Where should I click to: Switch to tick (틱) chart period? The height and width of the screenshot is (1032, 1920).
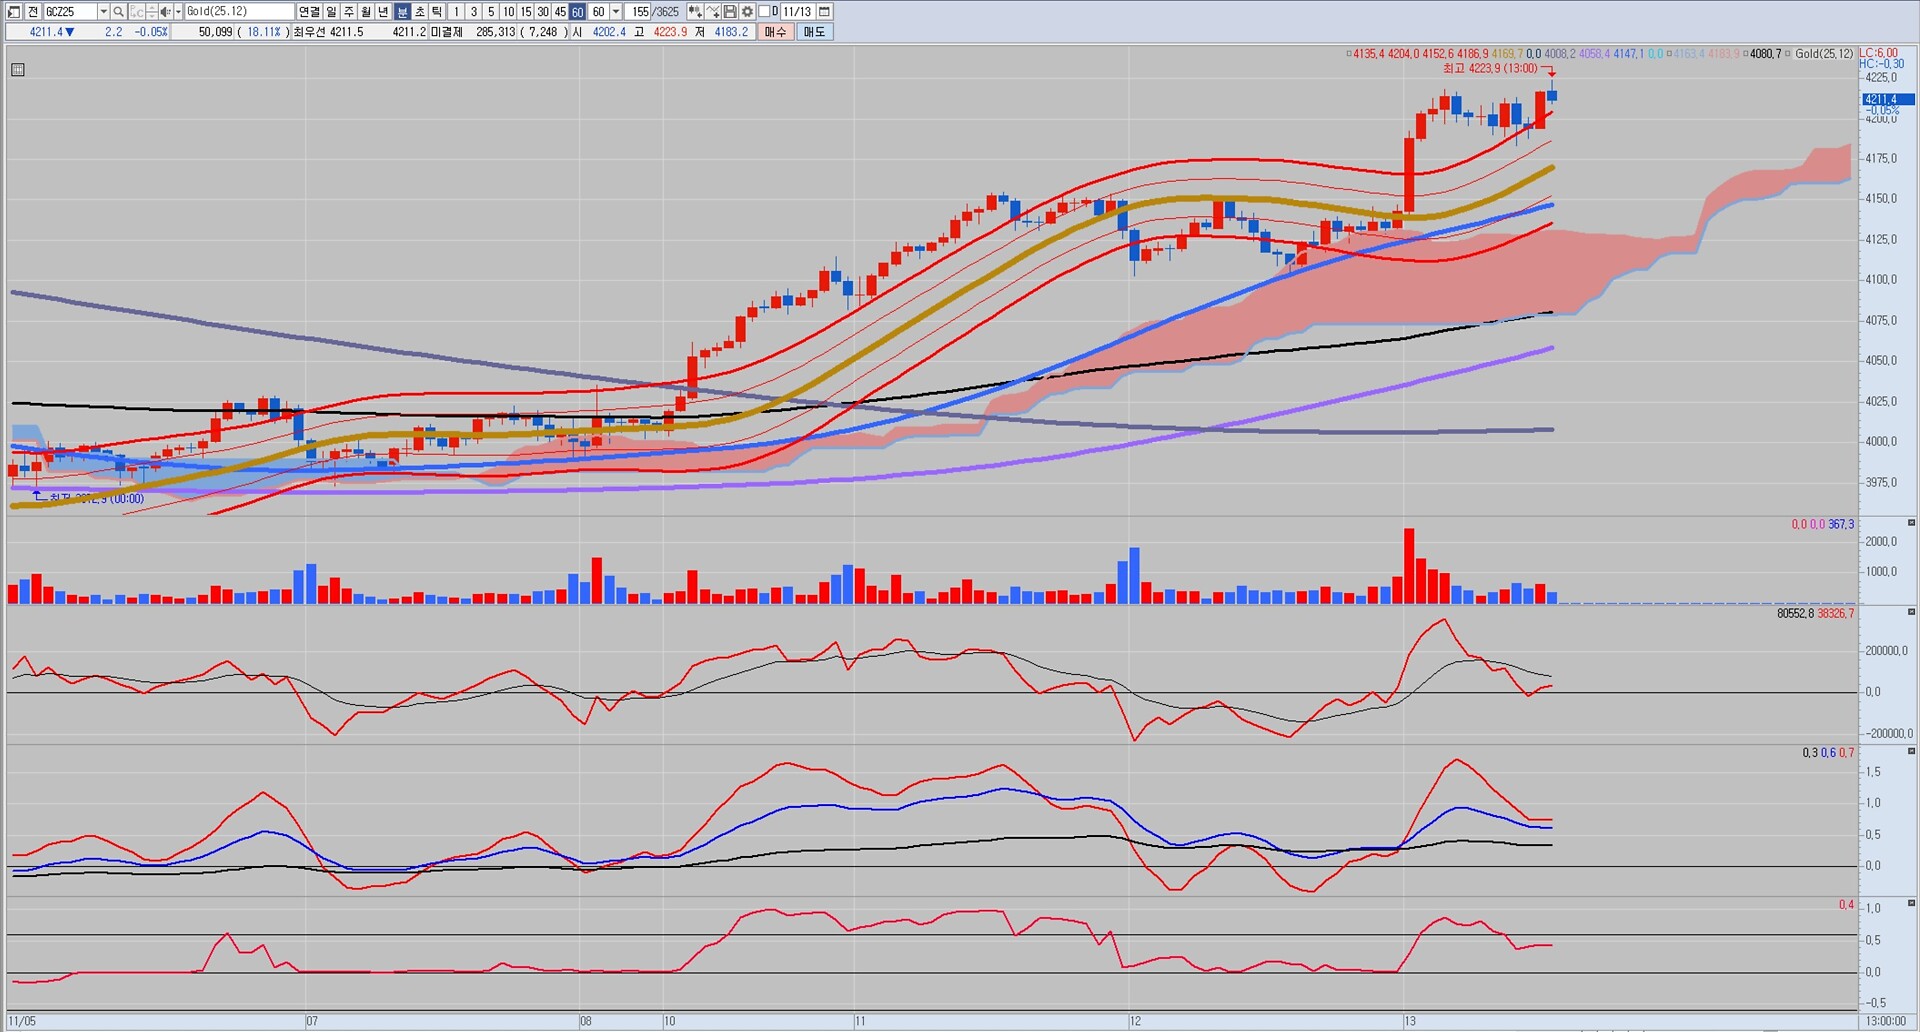[x=437, y=12]
